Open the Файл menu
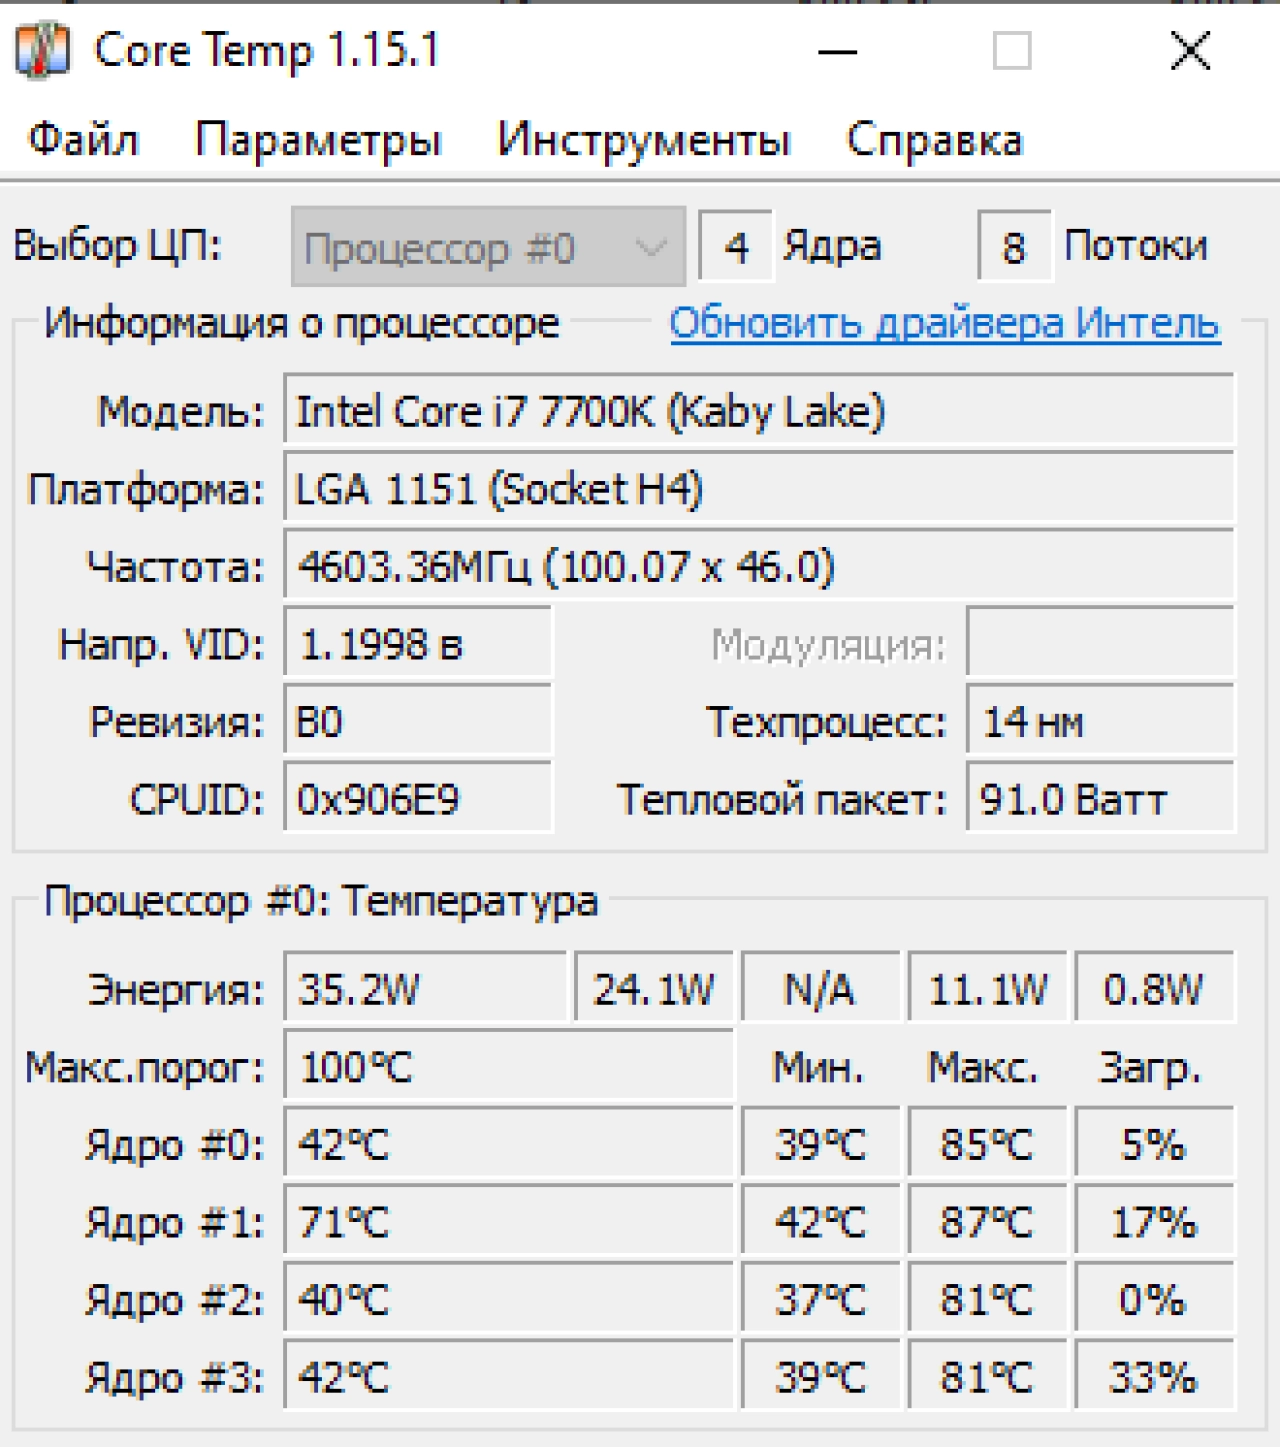1280x1447 pixels. pyautogui.click(x=83, y=139)
